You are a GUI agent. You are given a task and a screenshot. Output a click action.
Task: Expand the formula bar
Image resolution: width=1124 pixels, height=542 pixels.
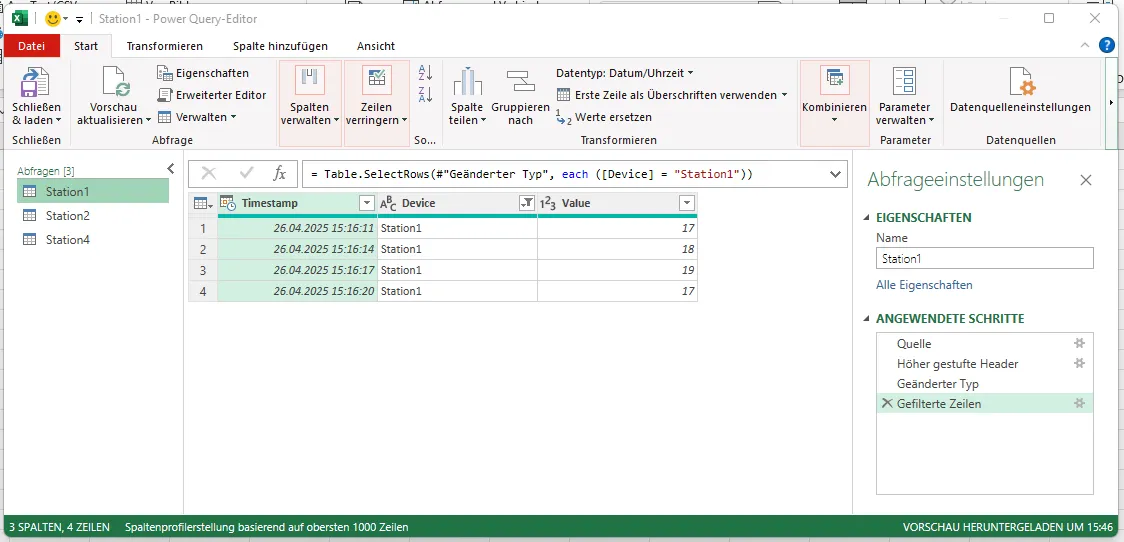[836, 174]
